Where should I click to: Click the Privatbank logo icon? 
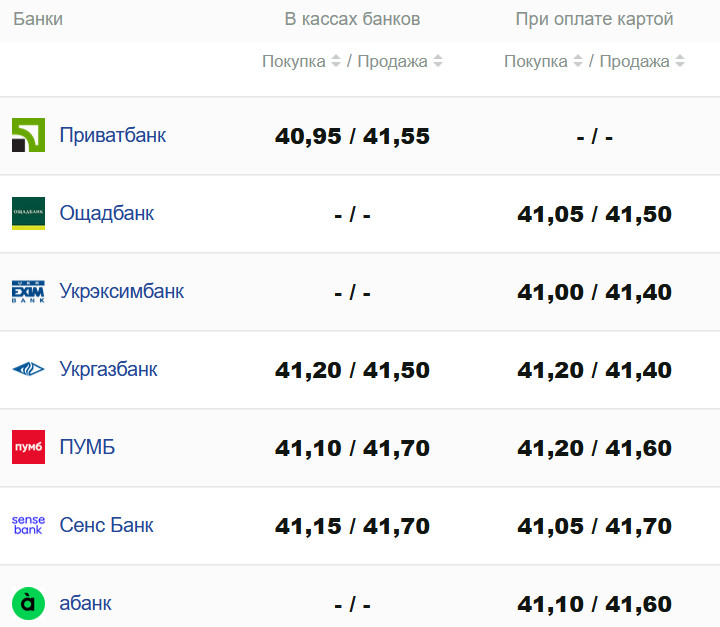tap(28, 135)
